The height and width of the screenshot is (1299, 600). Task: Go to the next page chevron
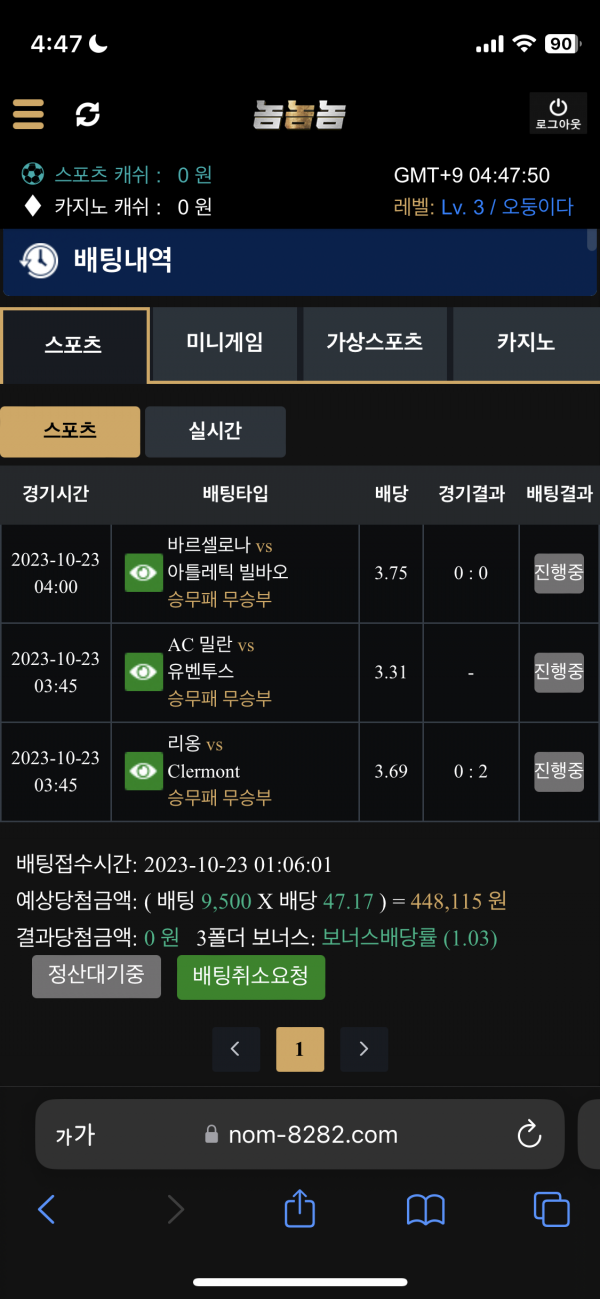(x=364, y=1049)
